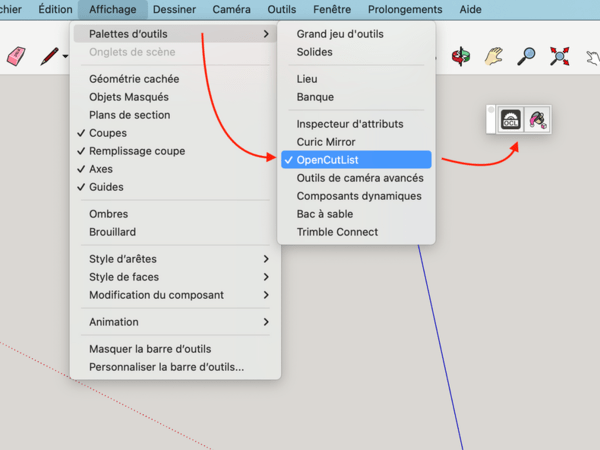600x450 pixels.
Task: Disable the Guides option
Action: point(106,187)
